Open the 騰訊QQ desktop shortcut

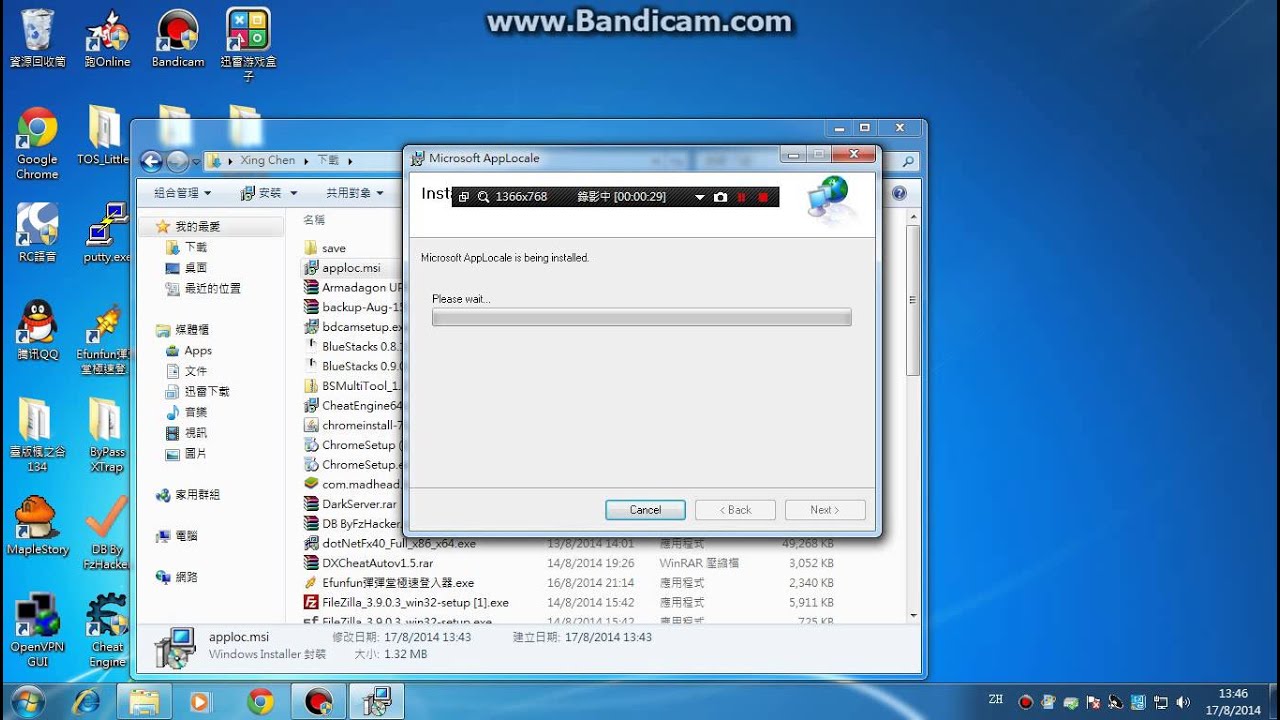point(37,330)
